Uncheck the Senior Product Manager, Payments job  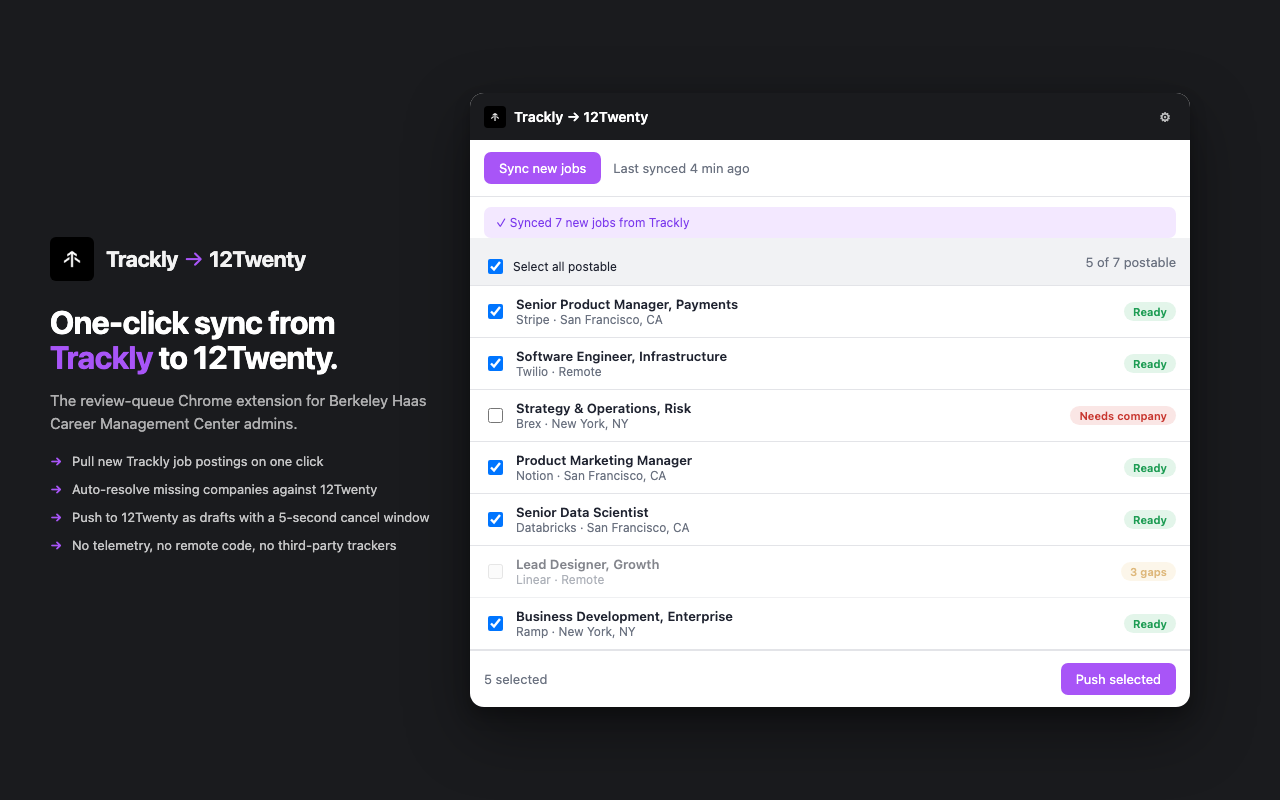point(495,311)
